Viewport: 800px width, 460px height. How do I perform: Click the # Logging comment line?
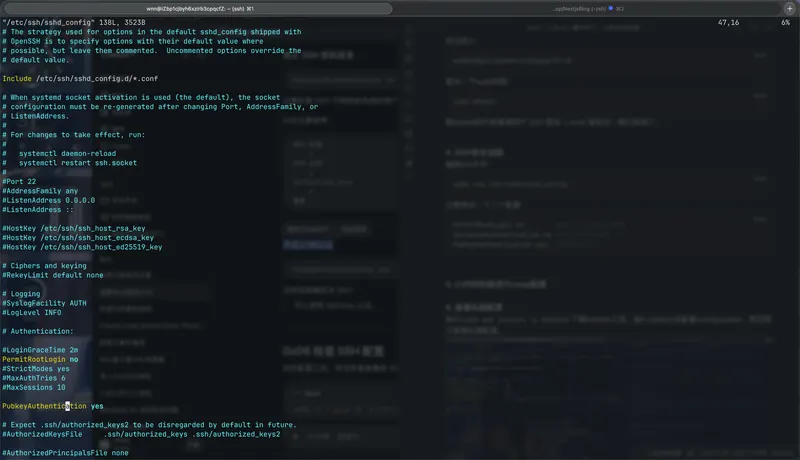tap(21, 294)
